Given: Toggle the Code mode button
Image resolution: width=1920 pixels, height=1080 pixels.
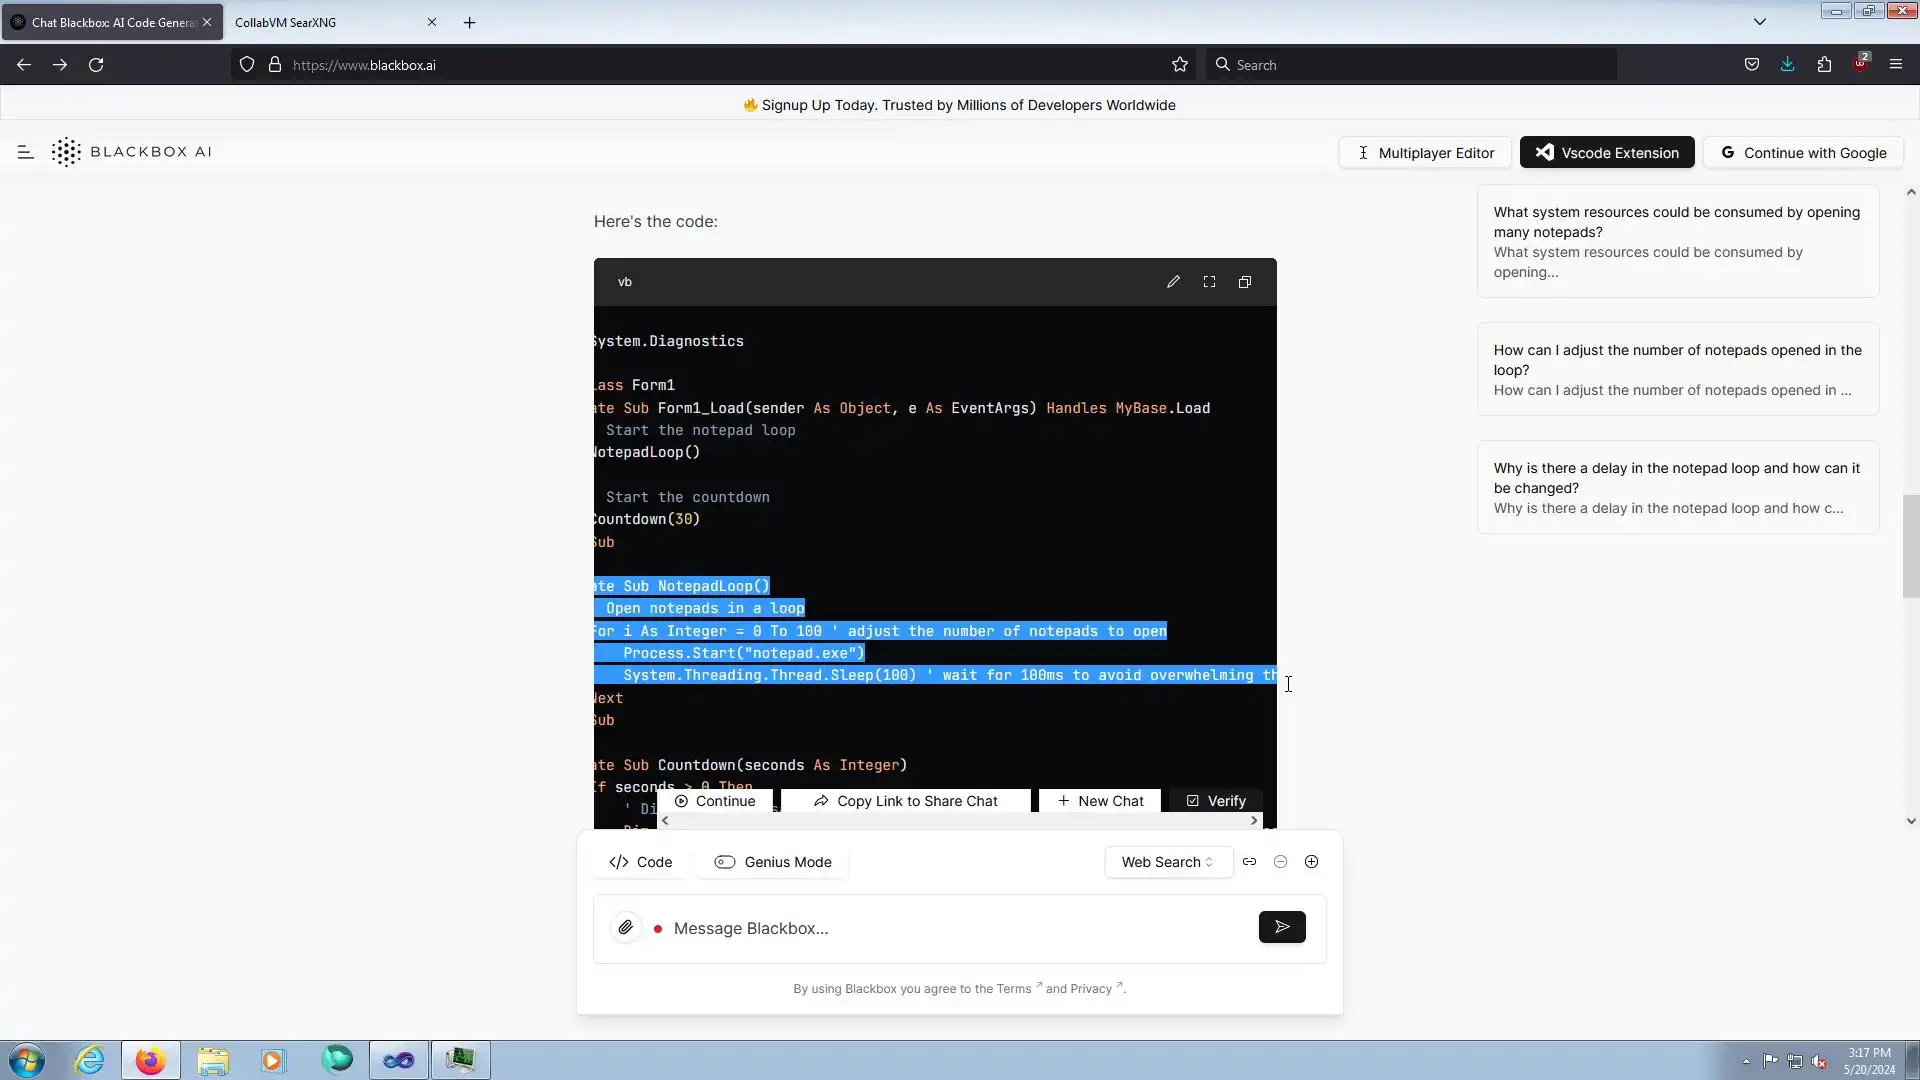Looking at the screenshot, I should click(x=641, y=862).
